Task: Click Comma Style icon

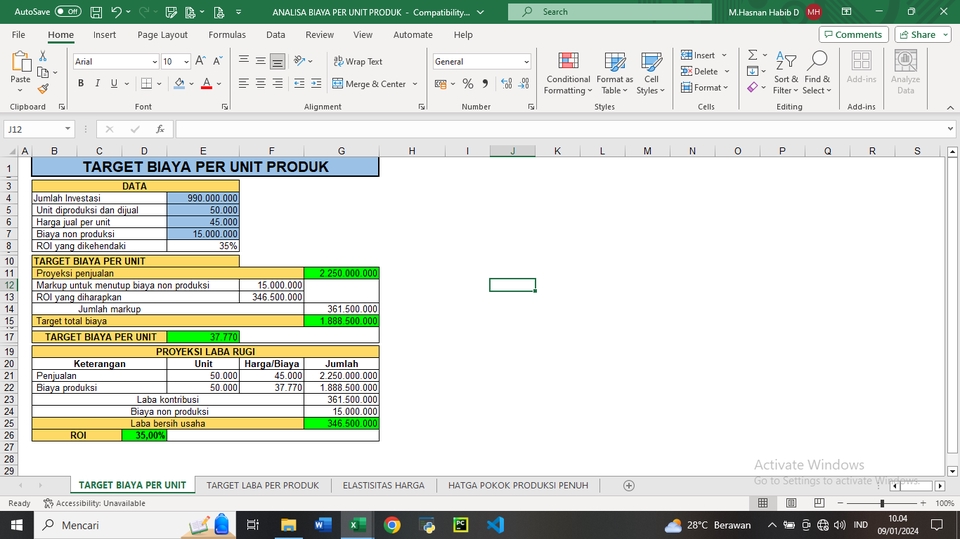Action: 485,84
